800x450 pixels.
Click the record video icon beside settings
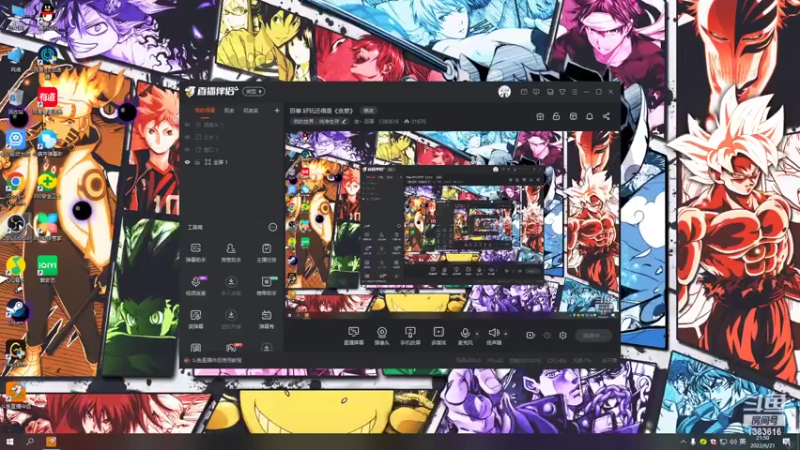tap(530, 336)
